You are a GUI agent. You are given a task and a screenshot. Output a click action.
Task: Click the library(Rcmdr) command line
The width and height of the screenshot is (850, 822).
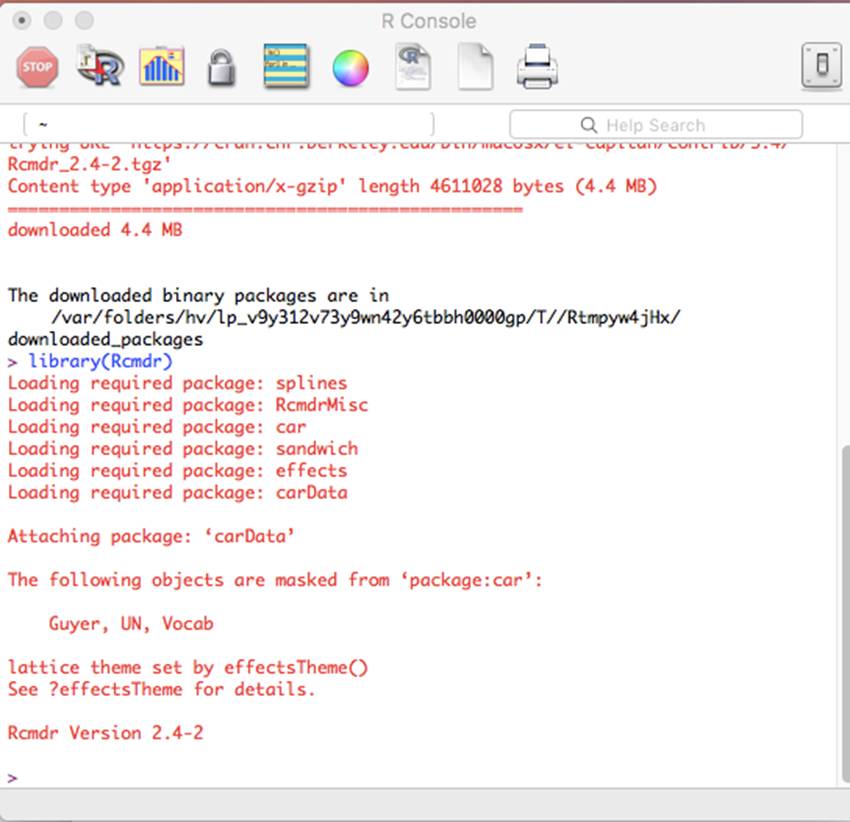coord(100,361)
